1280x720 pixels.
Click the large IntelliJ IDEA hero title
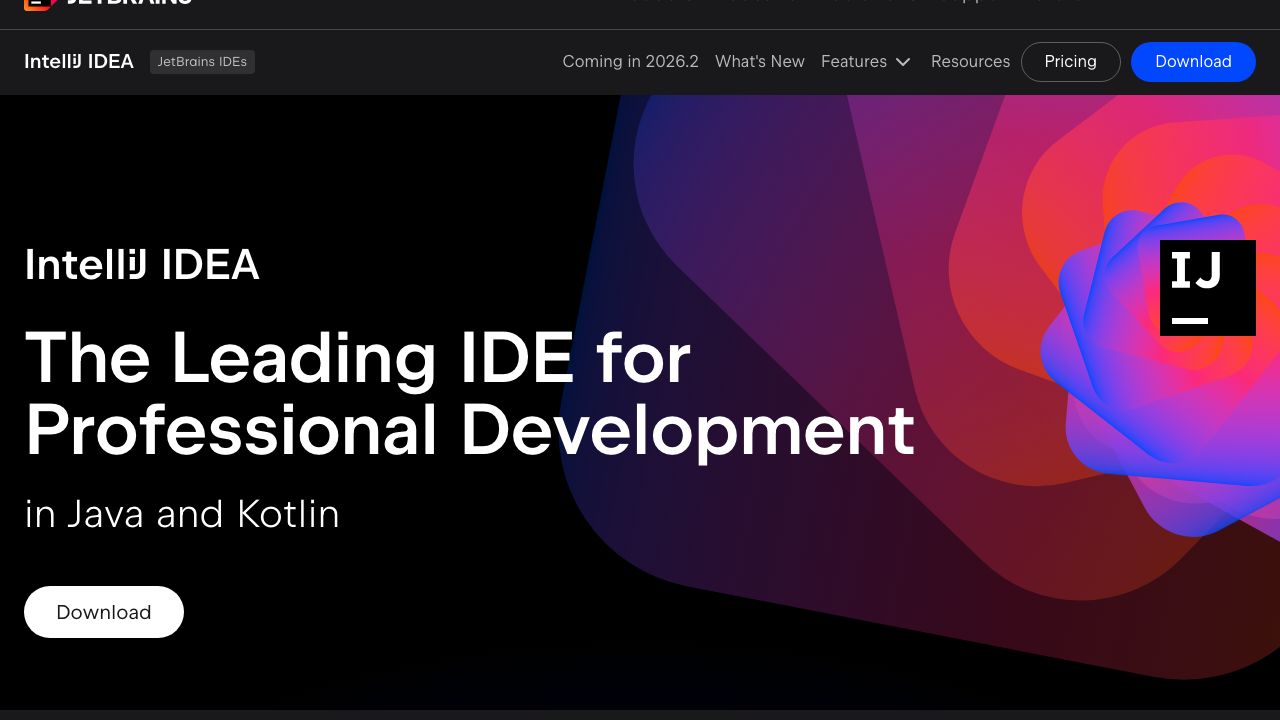(x=142, y=265)
